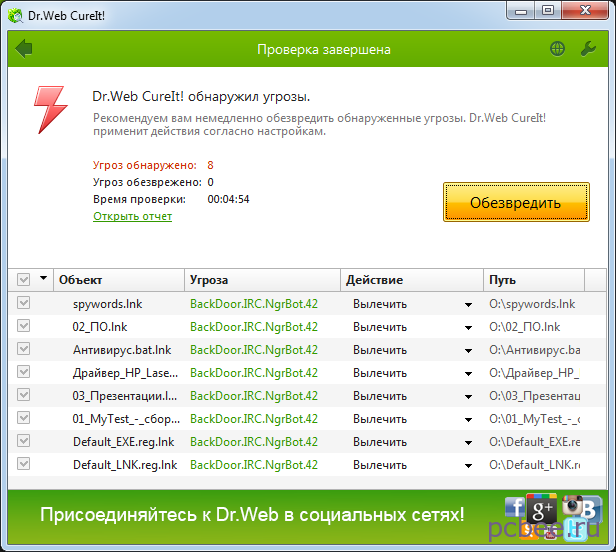Open the language globe icon

pos(557,49)
